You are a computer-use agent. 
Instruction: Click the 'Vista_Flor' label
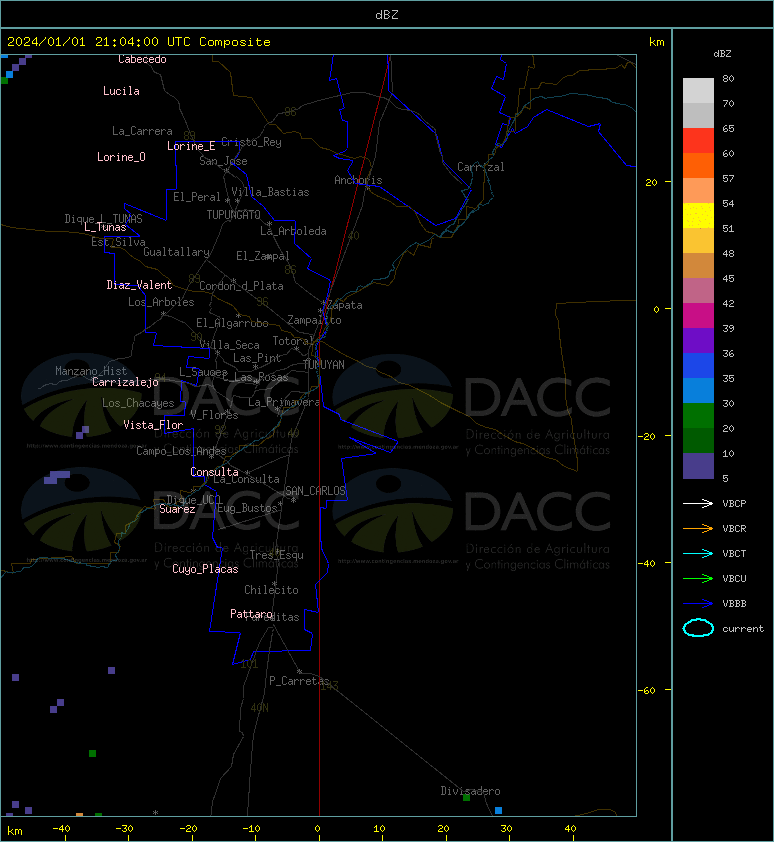153,425
